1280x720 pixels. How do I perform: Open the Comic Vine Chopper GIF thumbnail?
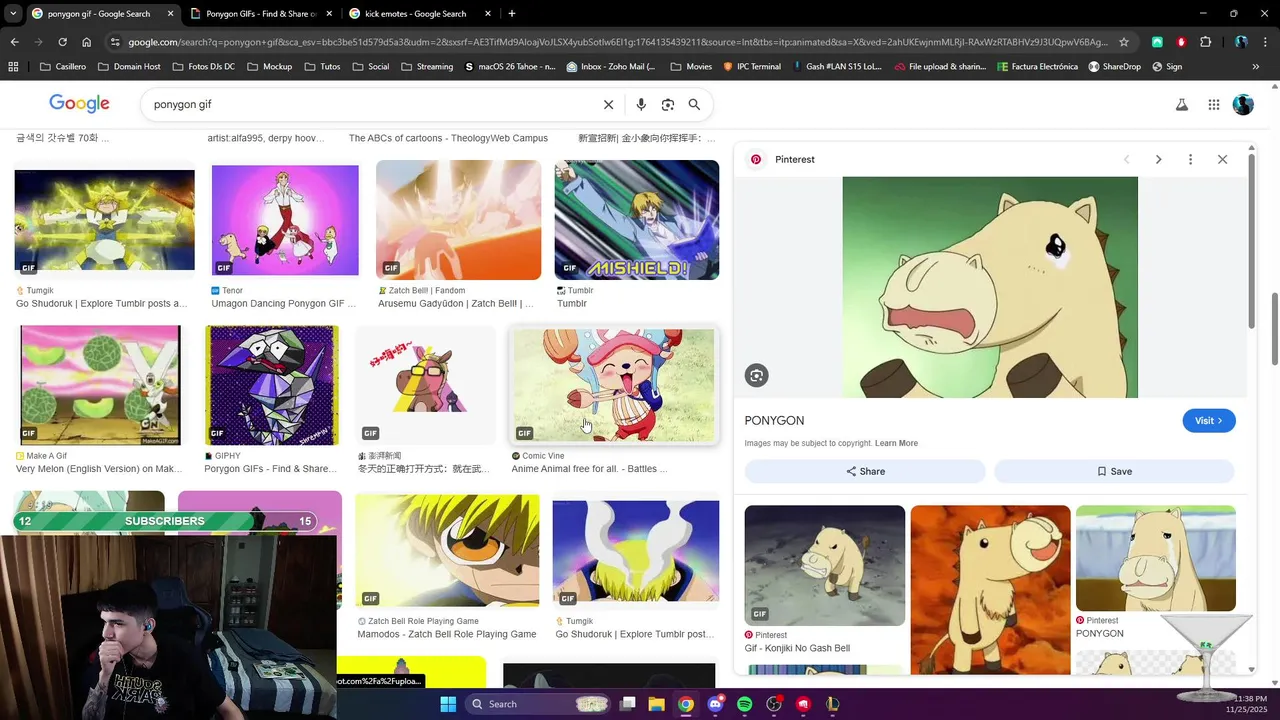(614, 385)
